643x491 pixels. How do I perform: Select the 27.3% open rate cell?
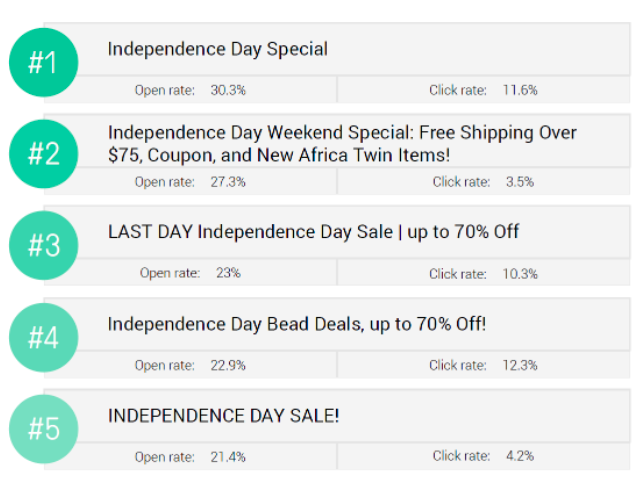click(228, 182)
